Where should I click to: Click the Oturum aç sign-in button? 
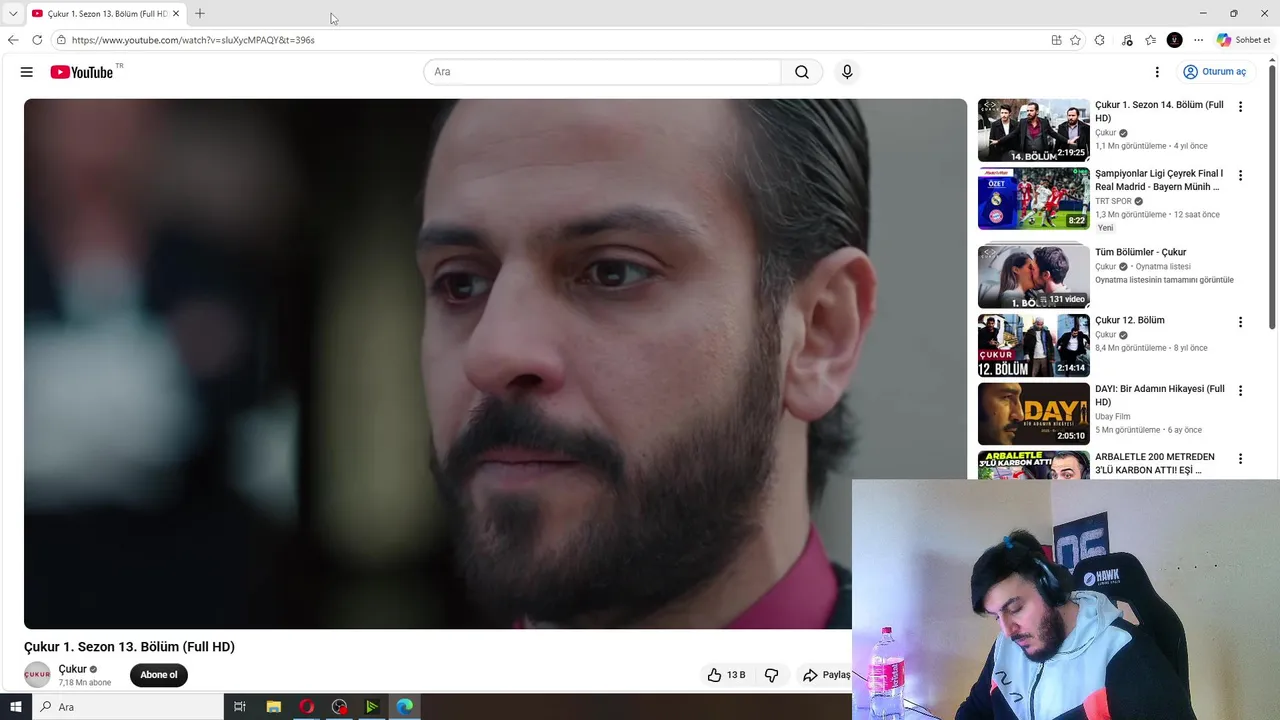click(1214, 72)
